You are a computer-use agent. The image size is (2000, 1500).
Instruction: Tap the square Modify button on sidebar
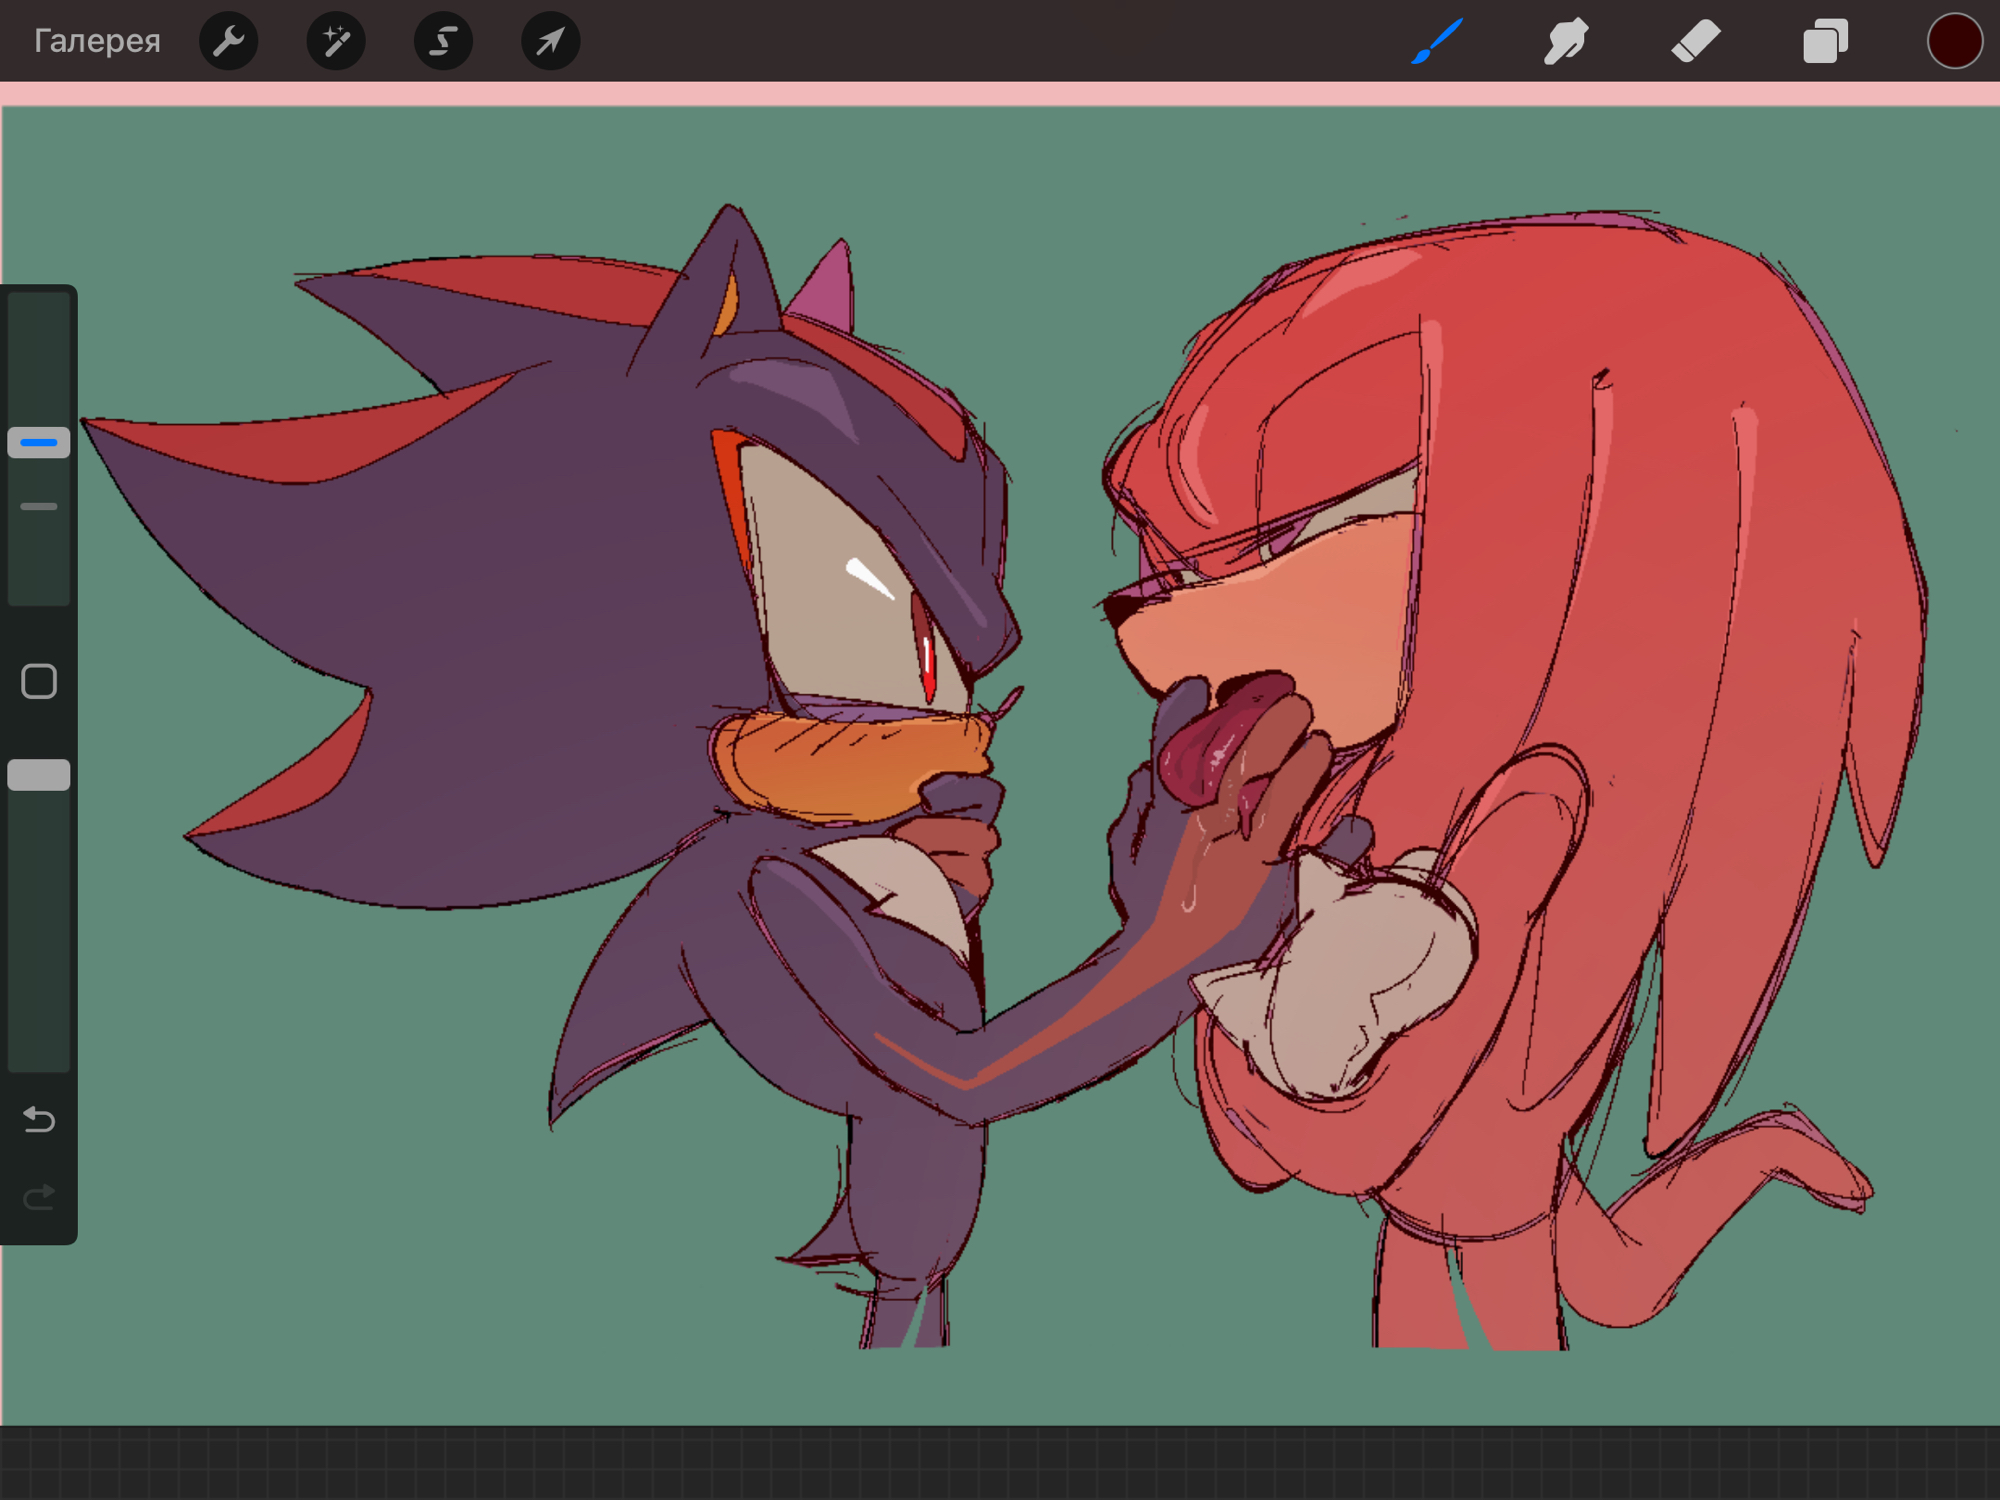coord(39,681)
